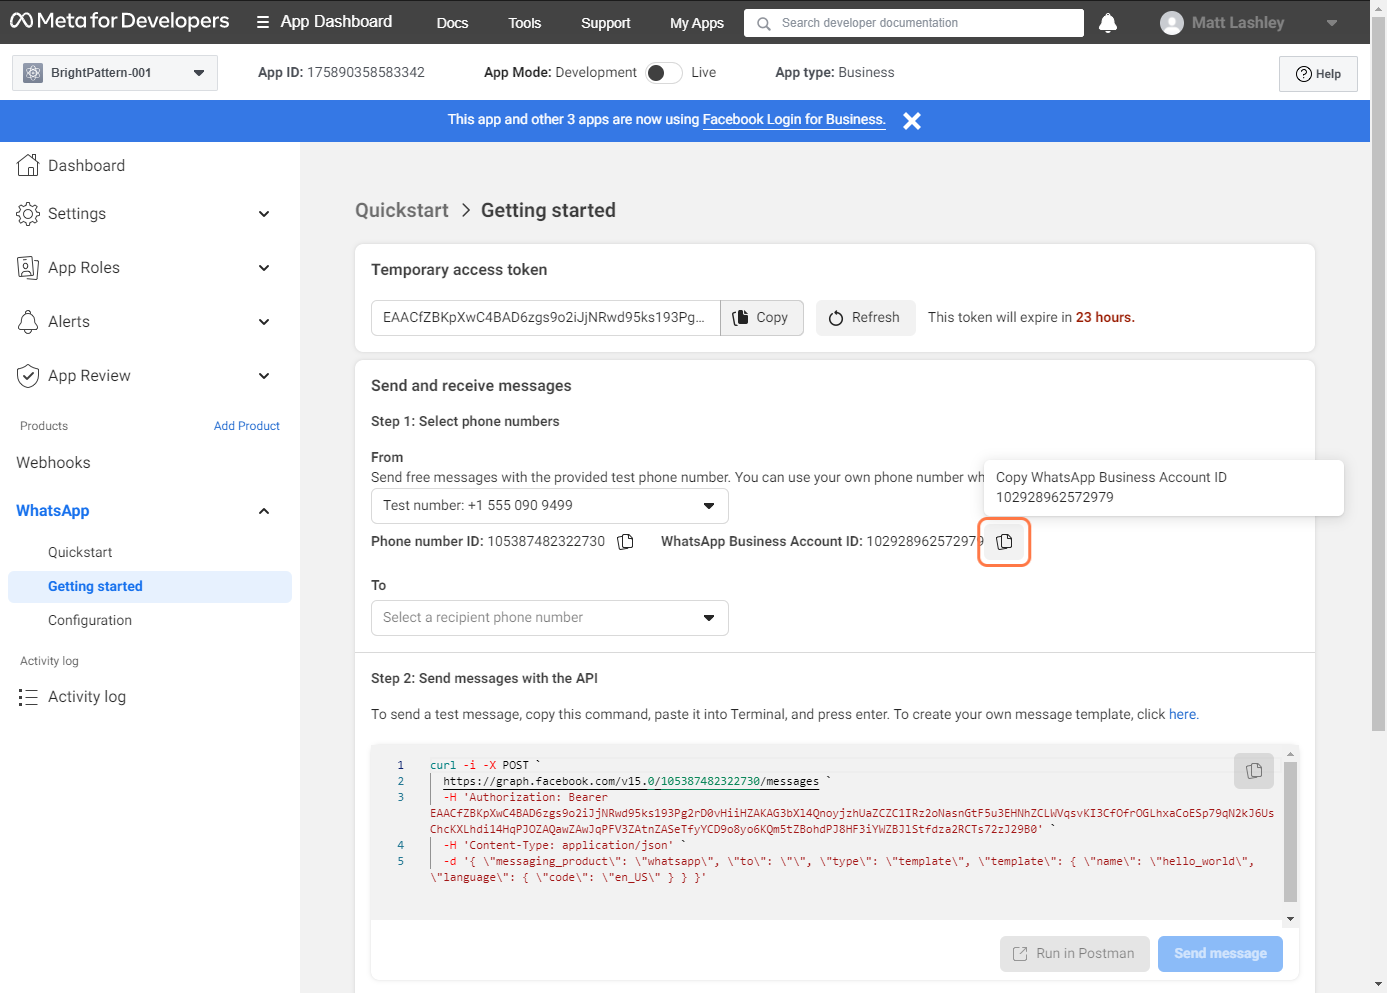Open the account menu arrow next to Matt Lashley

point(1332,23)
